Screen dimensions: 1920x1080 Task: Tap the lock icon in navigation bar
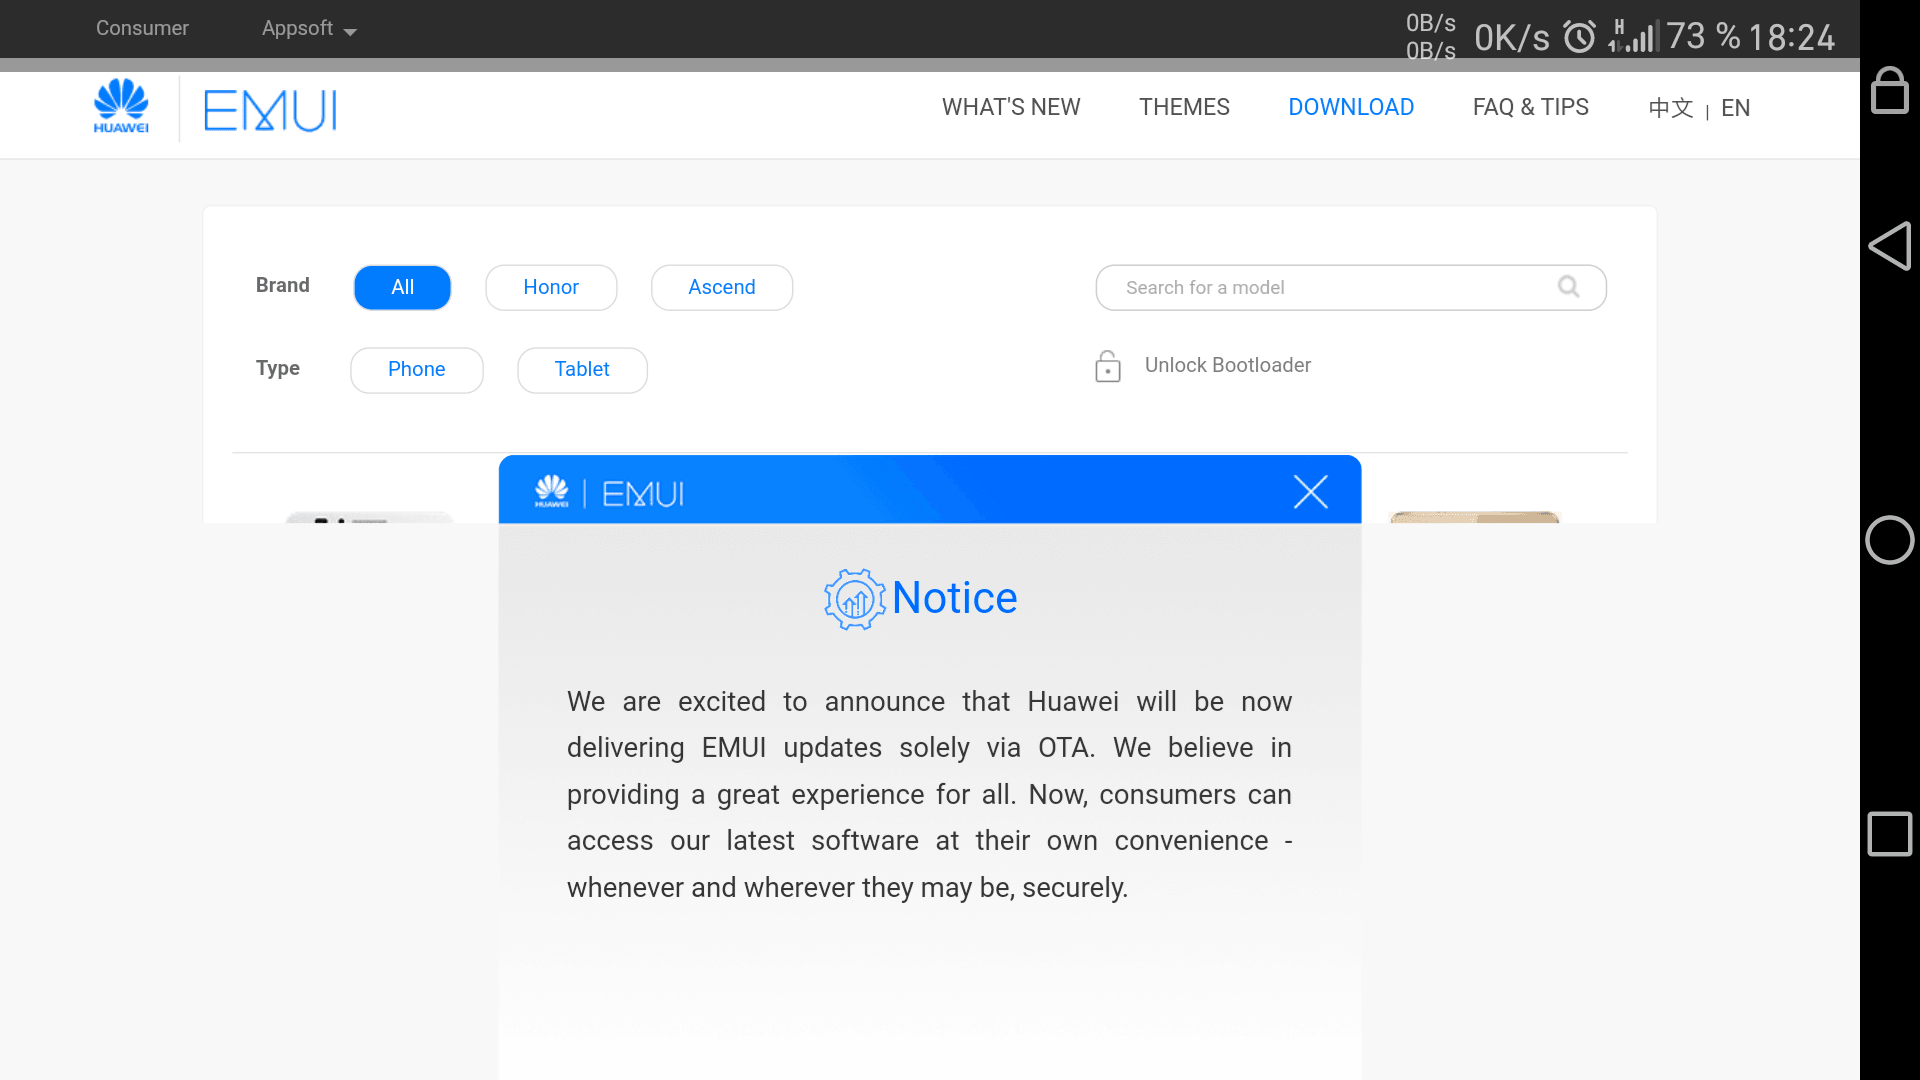(x=1889, y=90)
